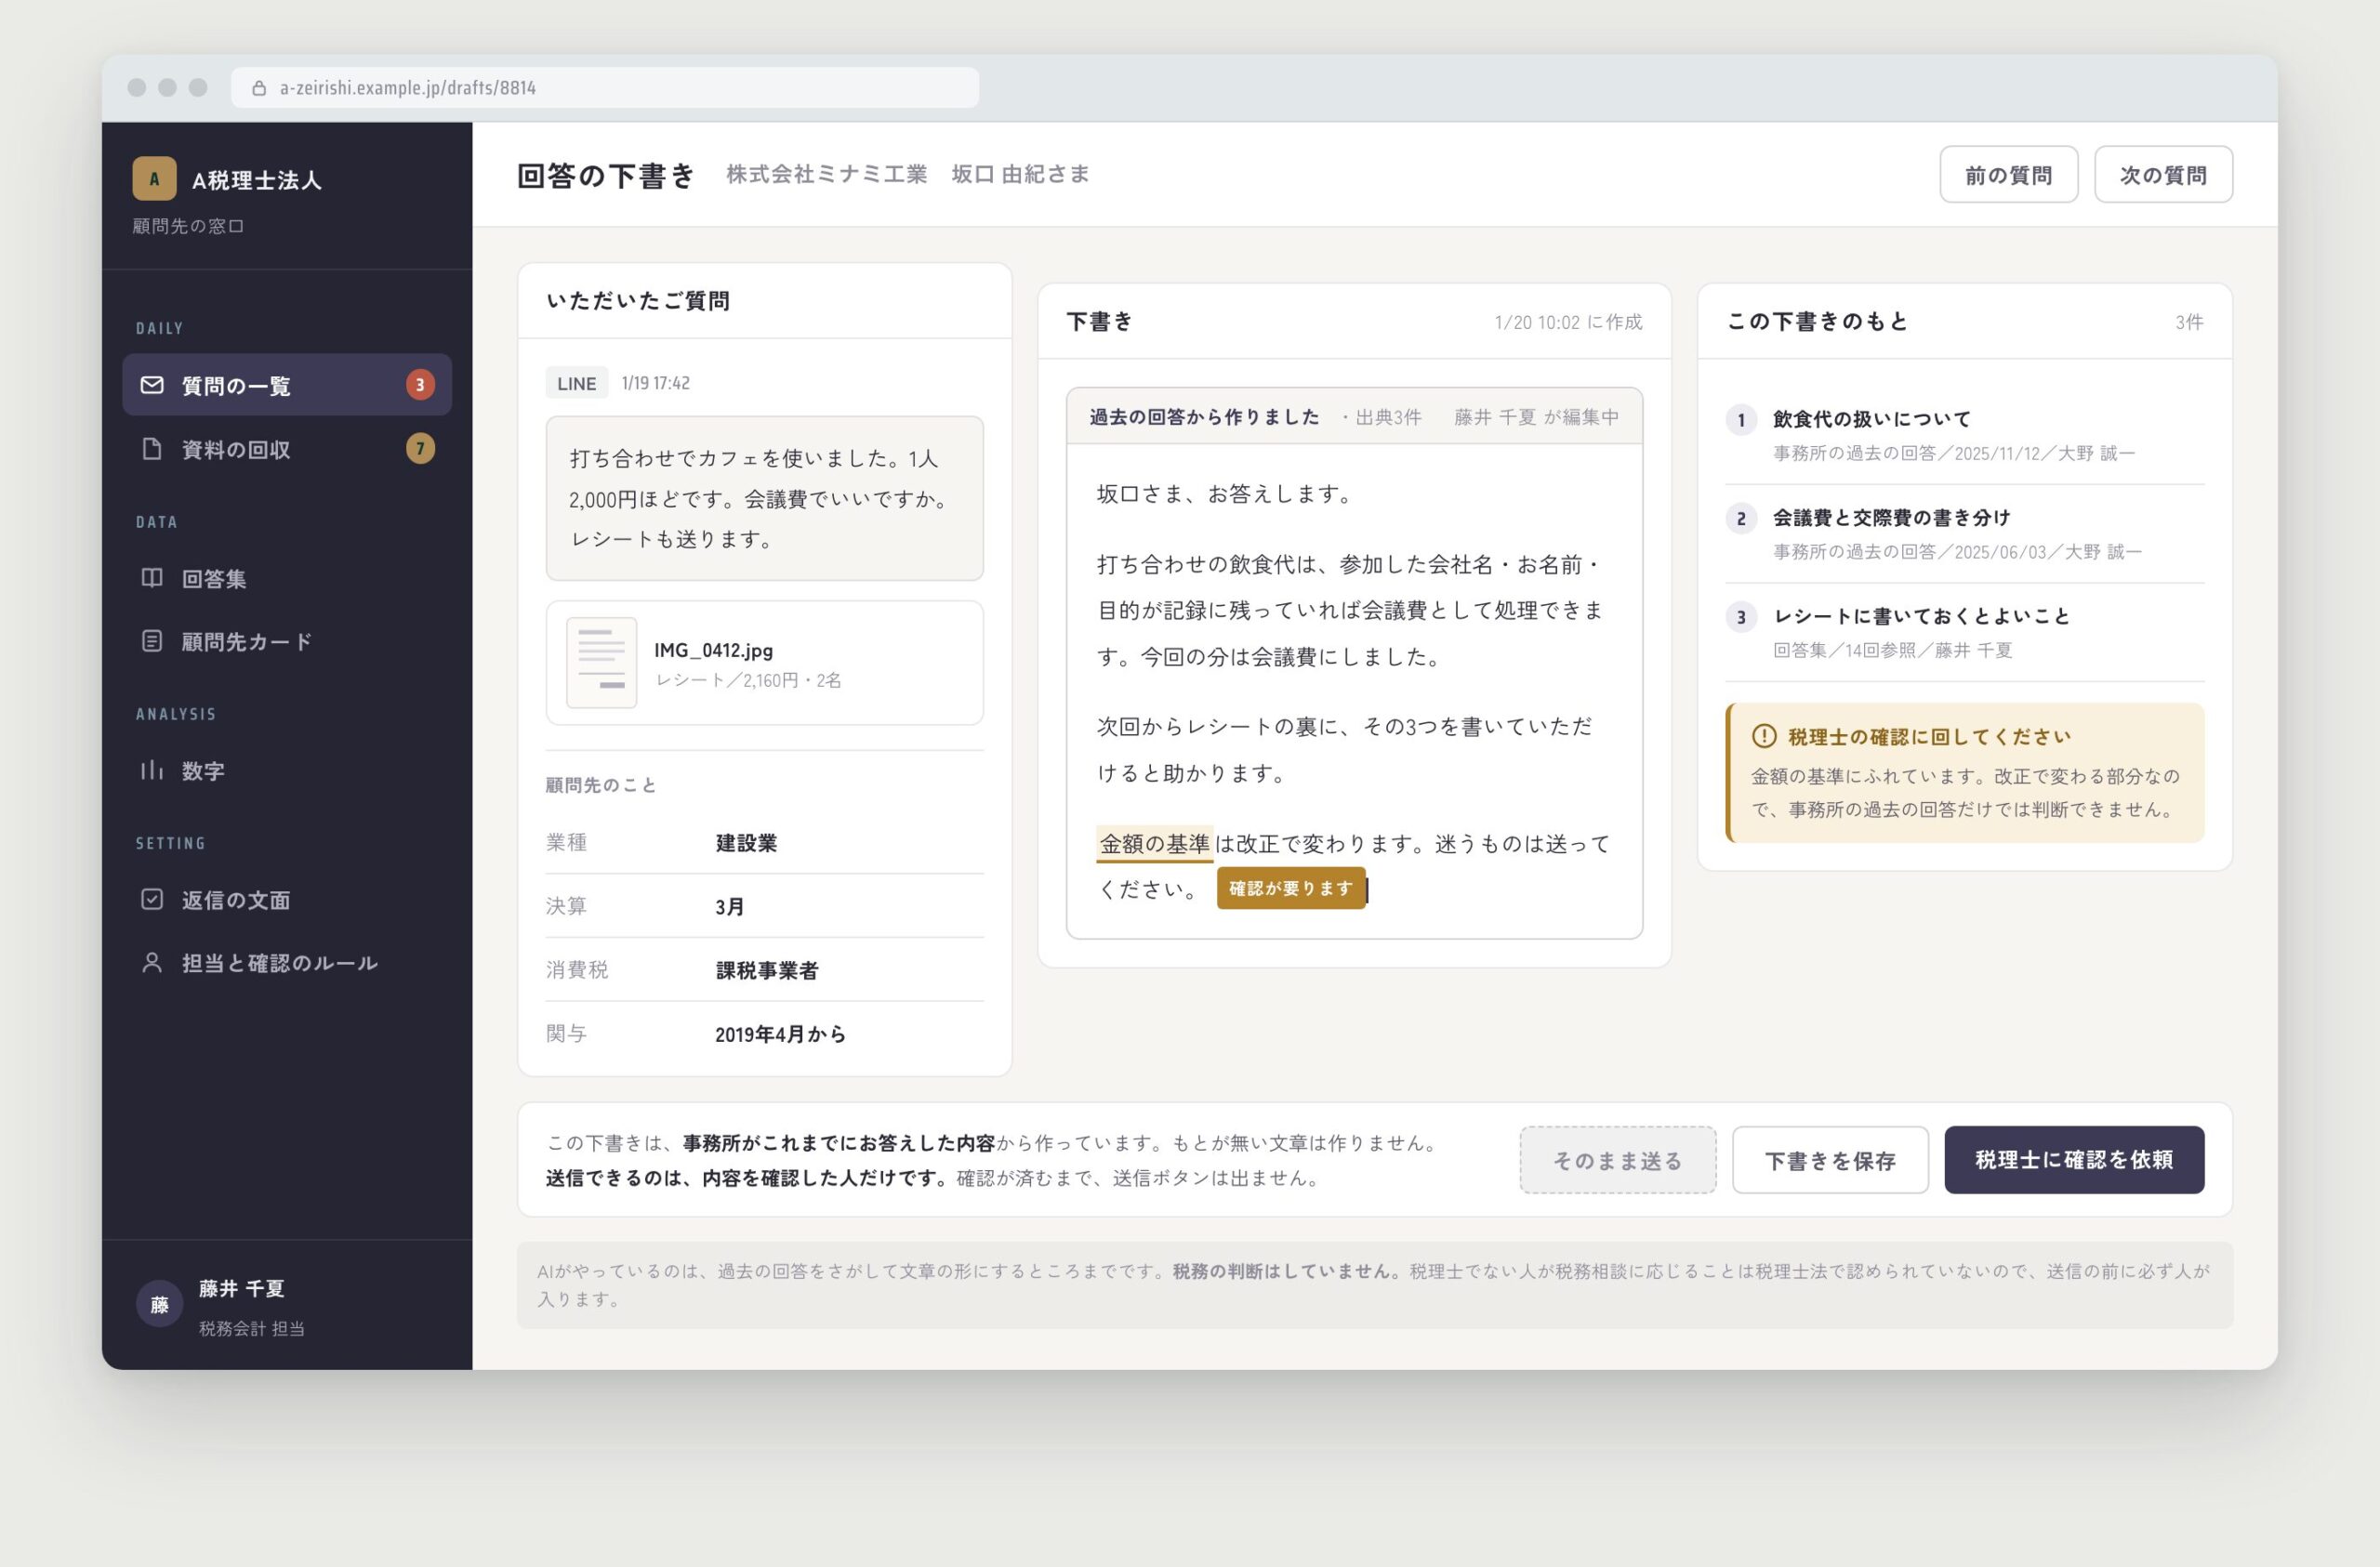
Task: Click the 藤井 千夏 user name in sidebar
Action: pos(241,1288)
